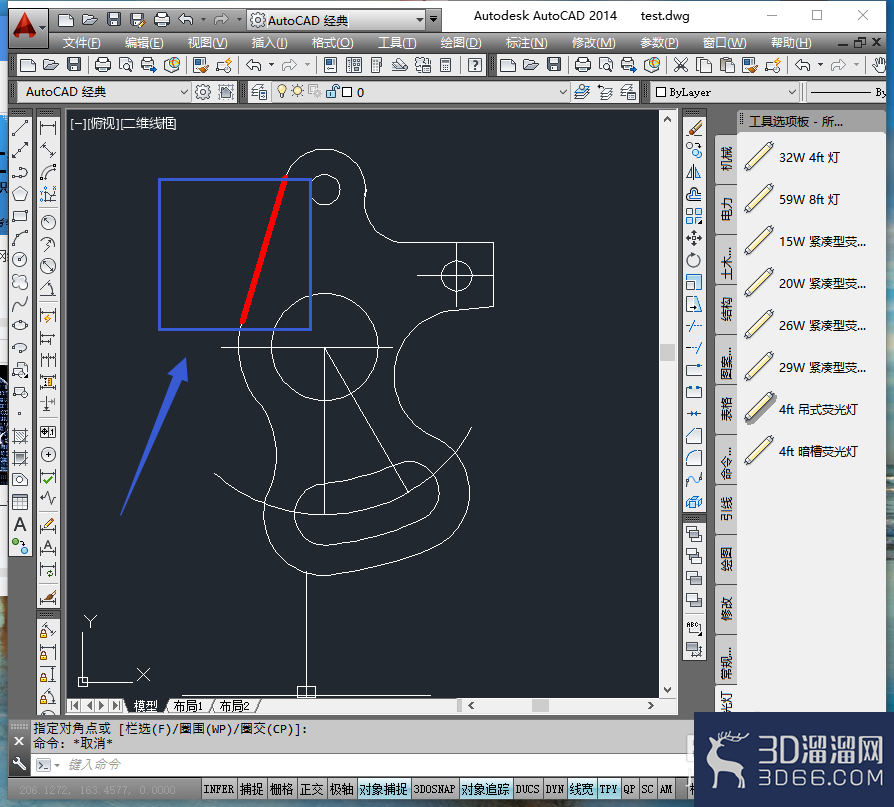The height and width of the screenshot is (807, 894).
Task: Switch to the 布局1 layout tab
Action: tap(188, 706)
